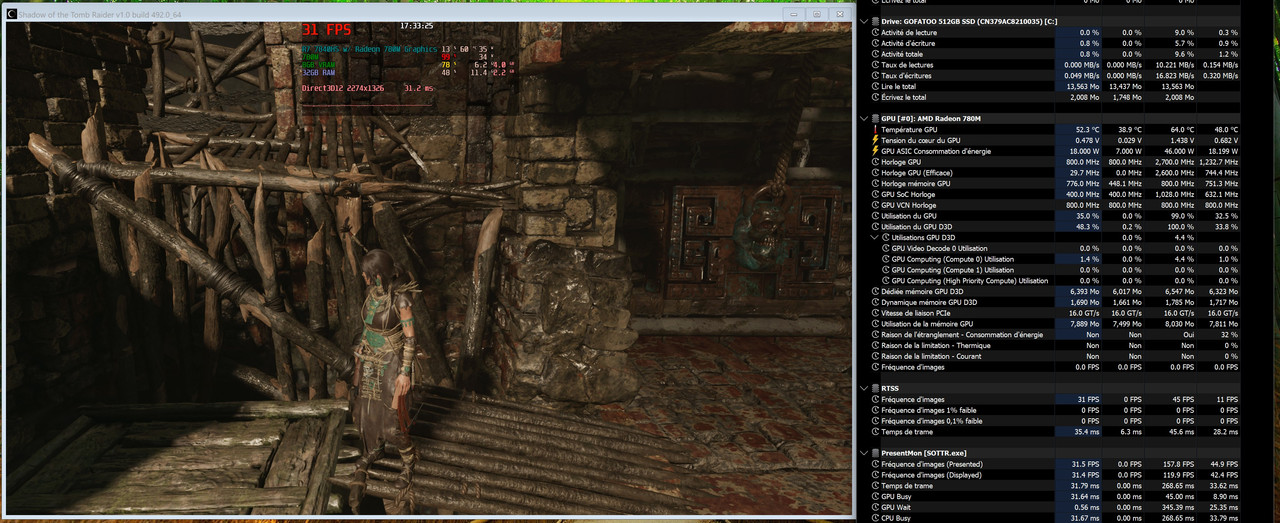Click the lightning icon for Tension du cœur du GPU
The height and width of the screenshot is (523, 1280).
[876, 140]
